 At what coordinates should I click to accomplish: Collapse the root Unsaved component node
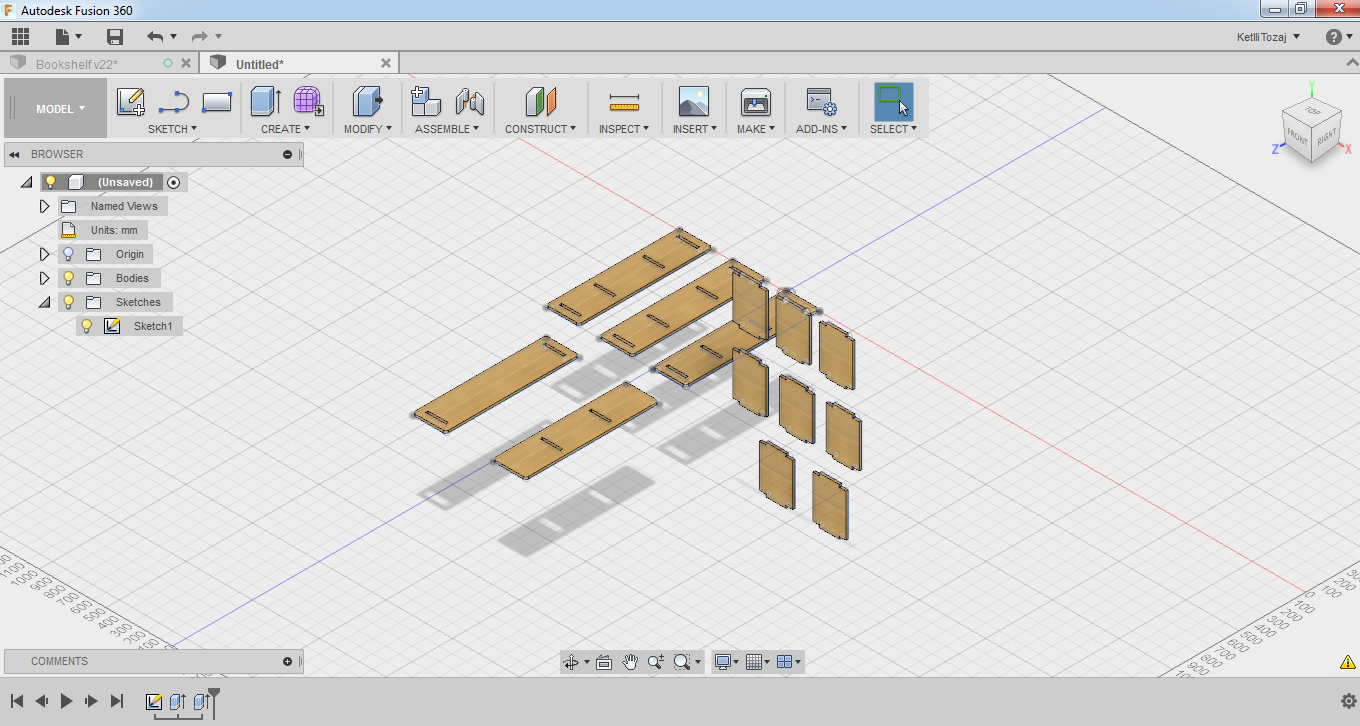click(26, 182)
